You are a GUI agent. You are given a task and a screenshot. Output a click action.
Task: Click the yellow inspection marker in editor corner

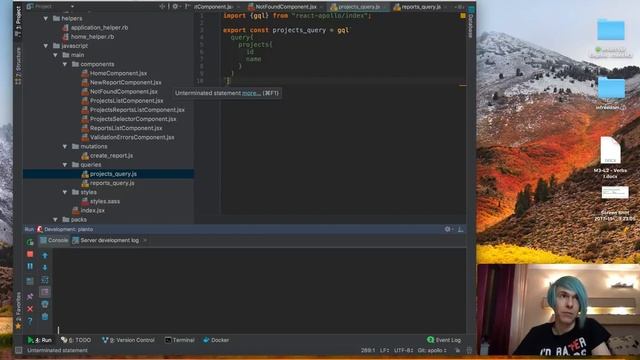[463, 16]
